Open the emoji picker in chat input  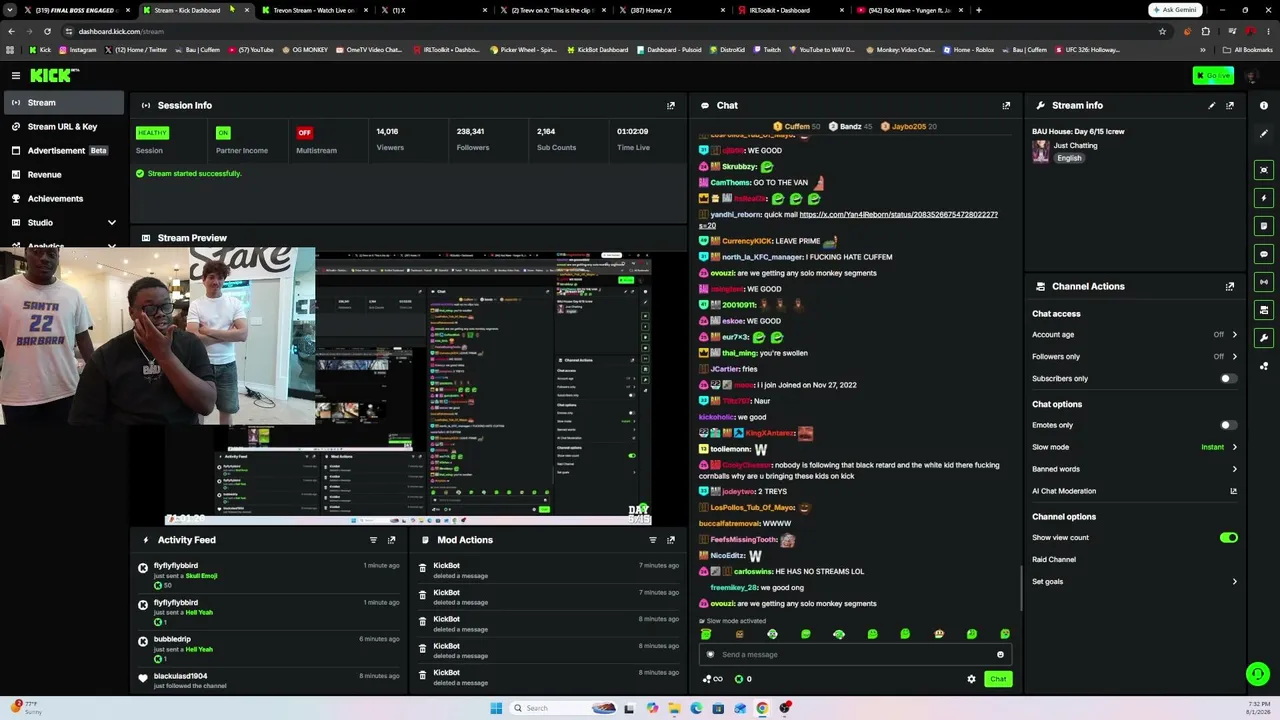(1000, 655)
